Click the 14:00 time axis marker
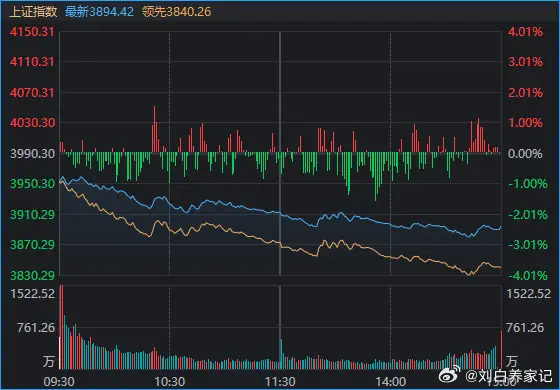 (x=390, y=382)
